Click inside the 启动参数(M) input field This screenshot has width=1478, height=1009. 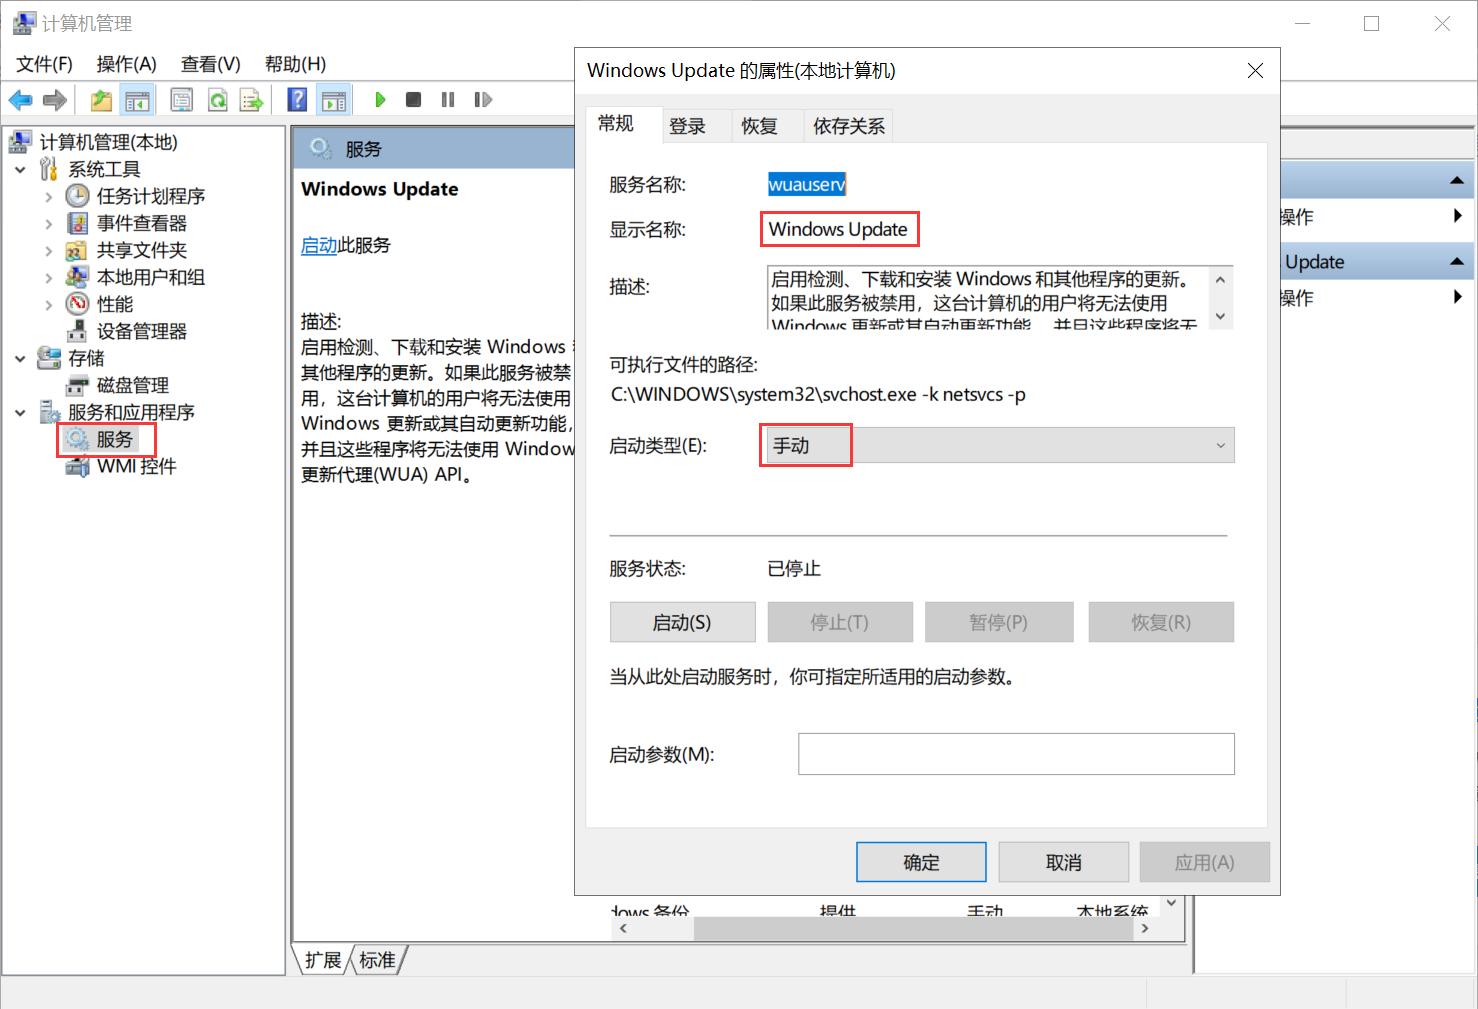1014,754
